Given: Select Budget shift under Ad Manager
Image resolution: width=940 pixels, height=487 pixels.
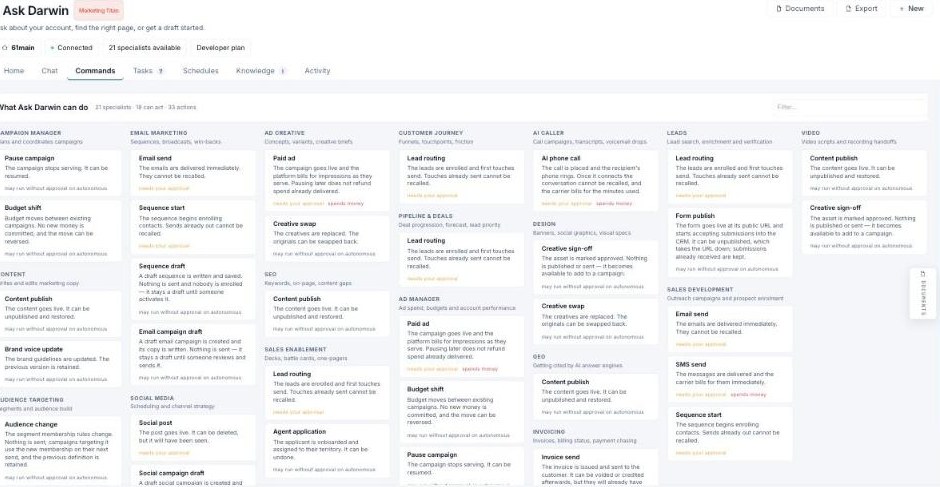Looking at the screenshot, I should tap(461, 412).
